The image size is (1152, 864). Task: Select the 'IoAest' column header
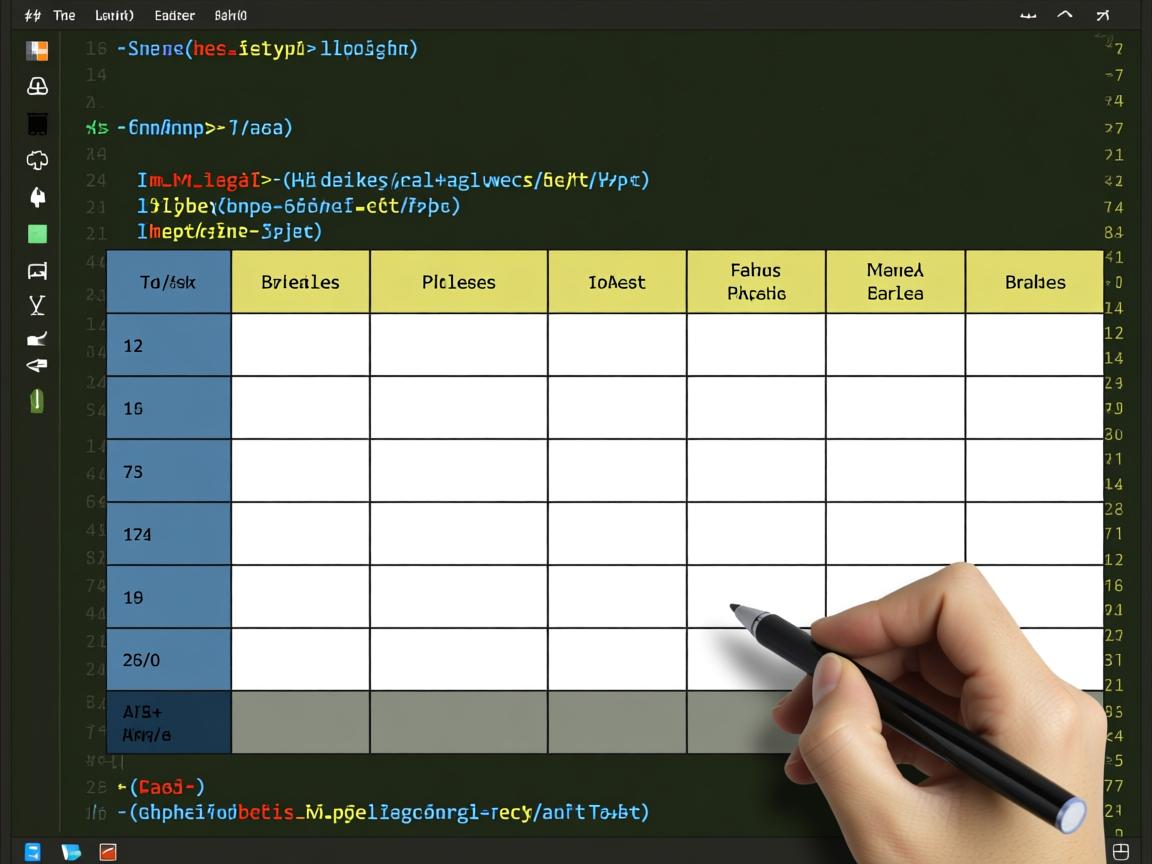coord(617,282)
